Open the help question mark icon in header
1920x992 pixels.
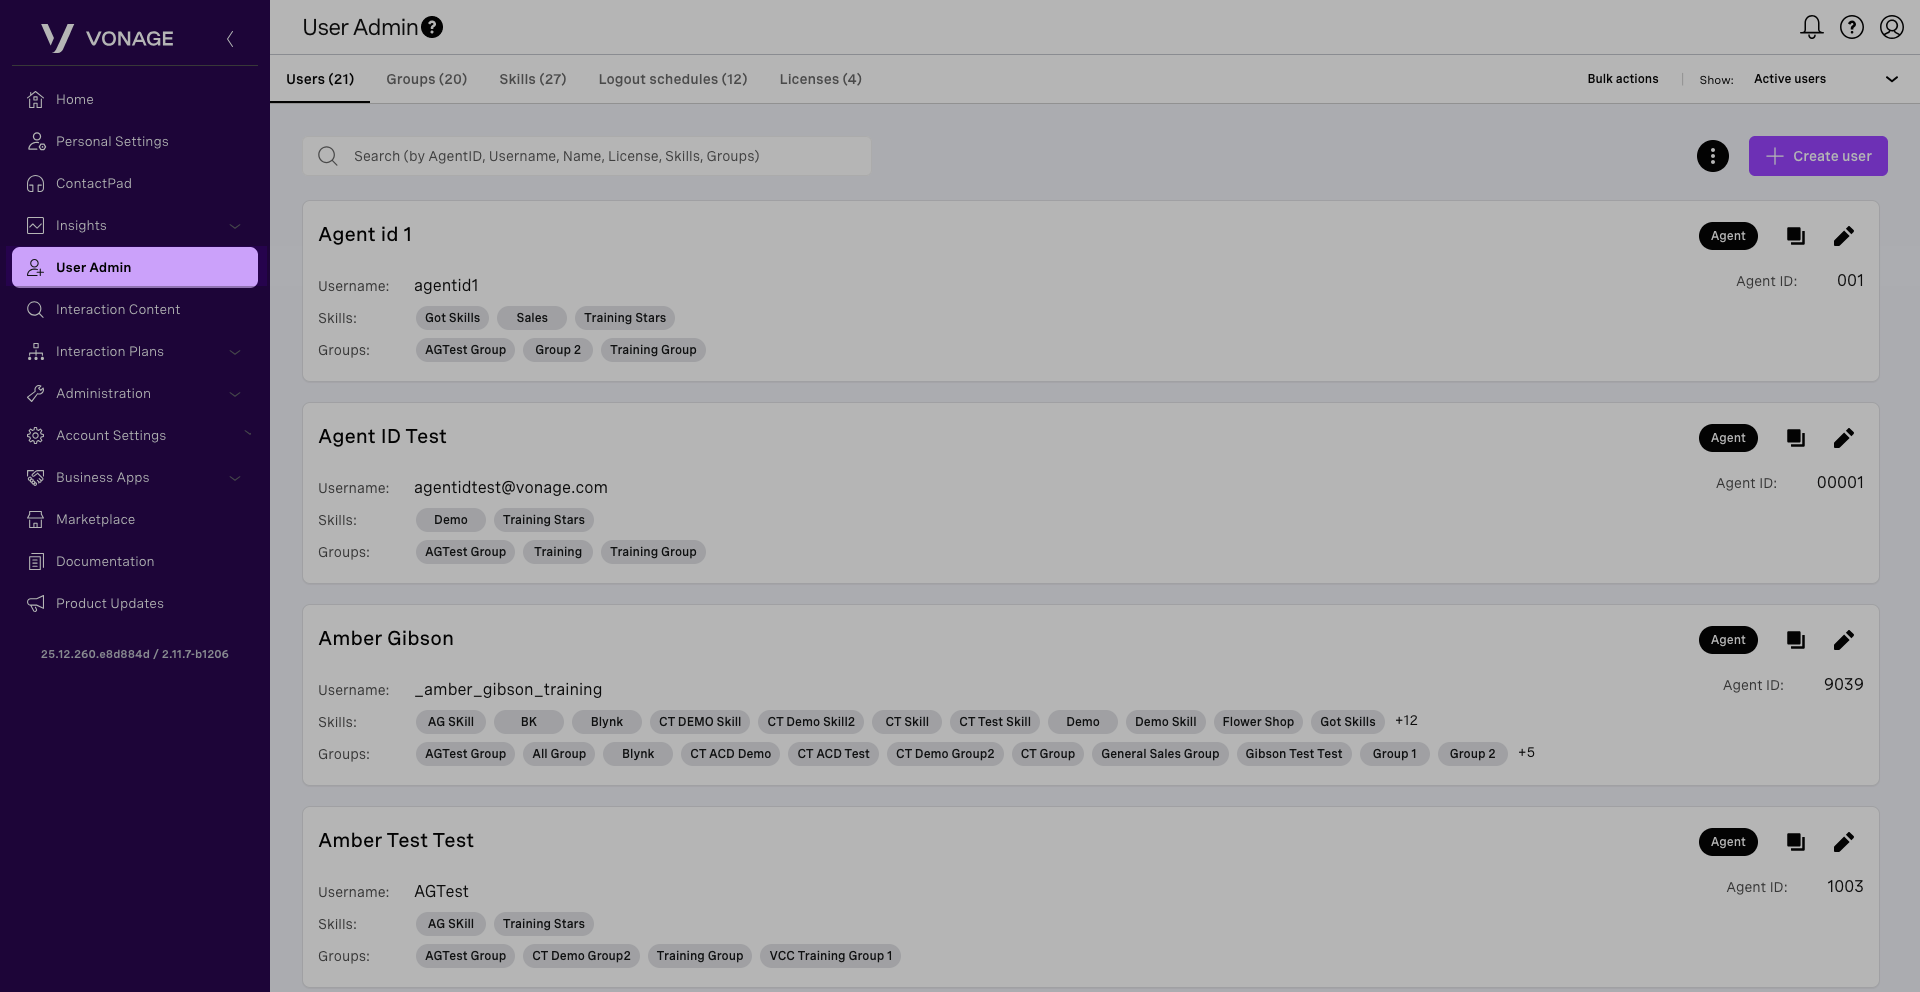[1851, 27]
